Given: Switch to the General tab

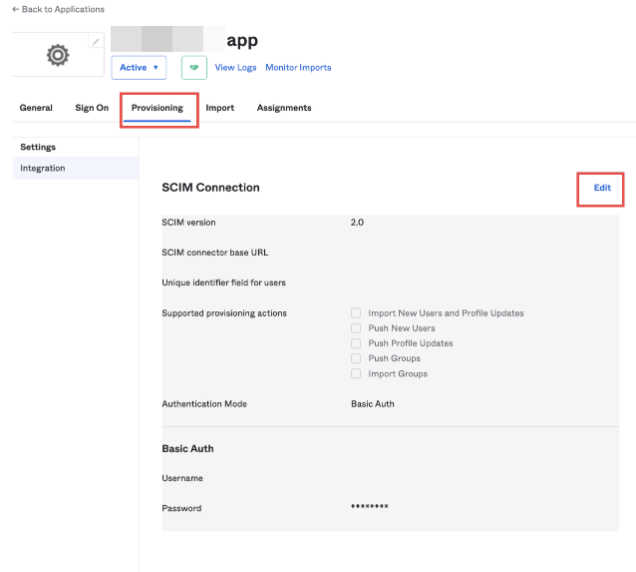Looking at the screenshot, I should pos(36,108).
